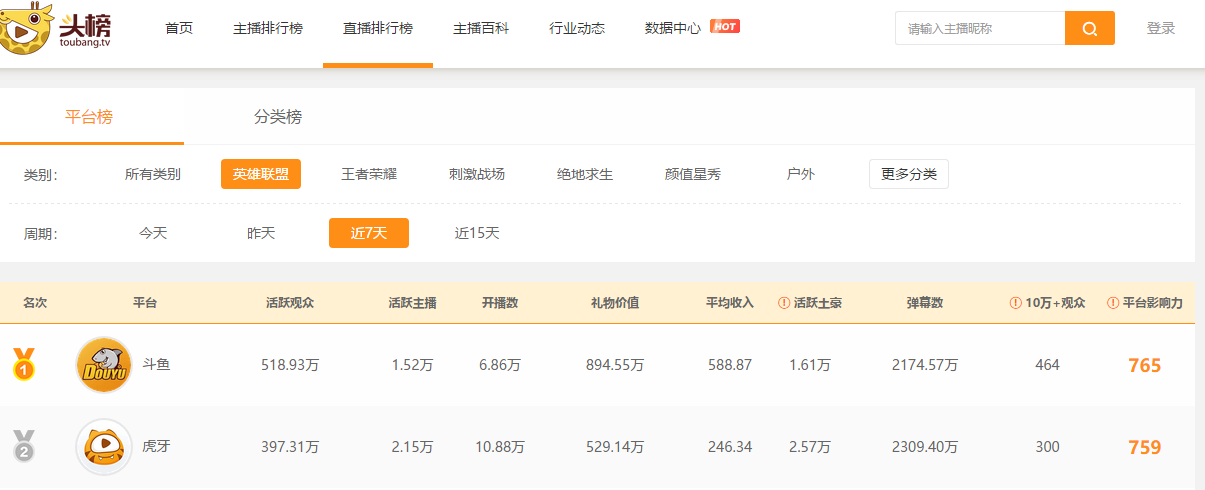Select 所有类别 category filter
The width and height of the screenshot is (1205, 490).
point(153,174)
